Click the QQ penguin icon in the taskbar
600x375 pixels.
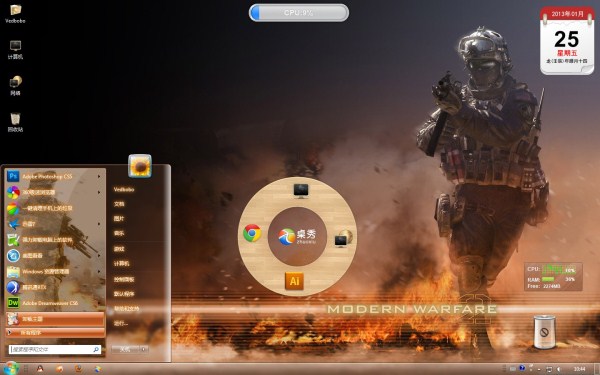click(40, 368)
